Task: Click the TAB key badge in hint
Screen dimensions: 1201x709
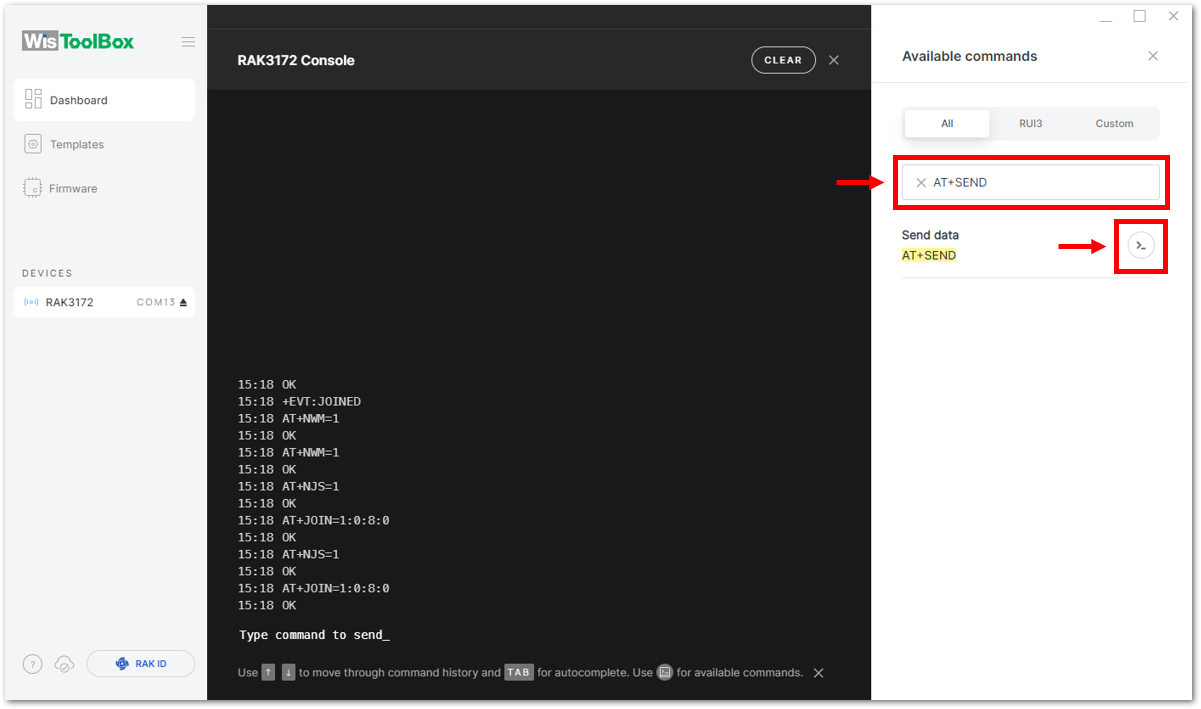Action: (x=519, y=673)
